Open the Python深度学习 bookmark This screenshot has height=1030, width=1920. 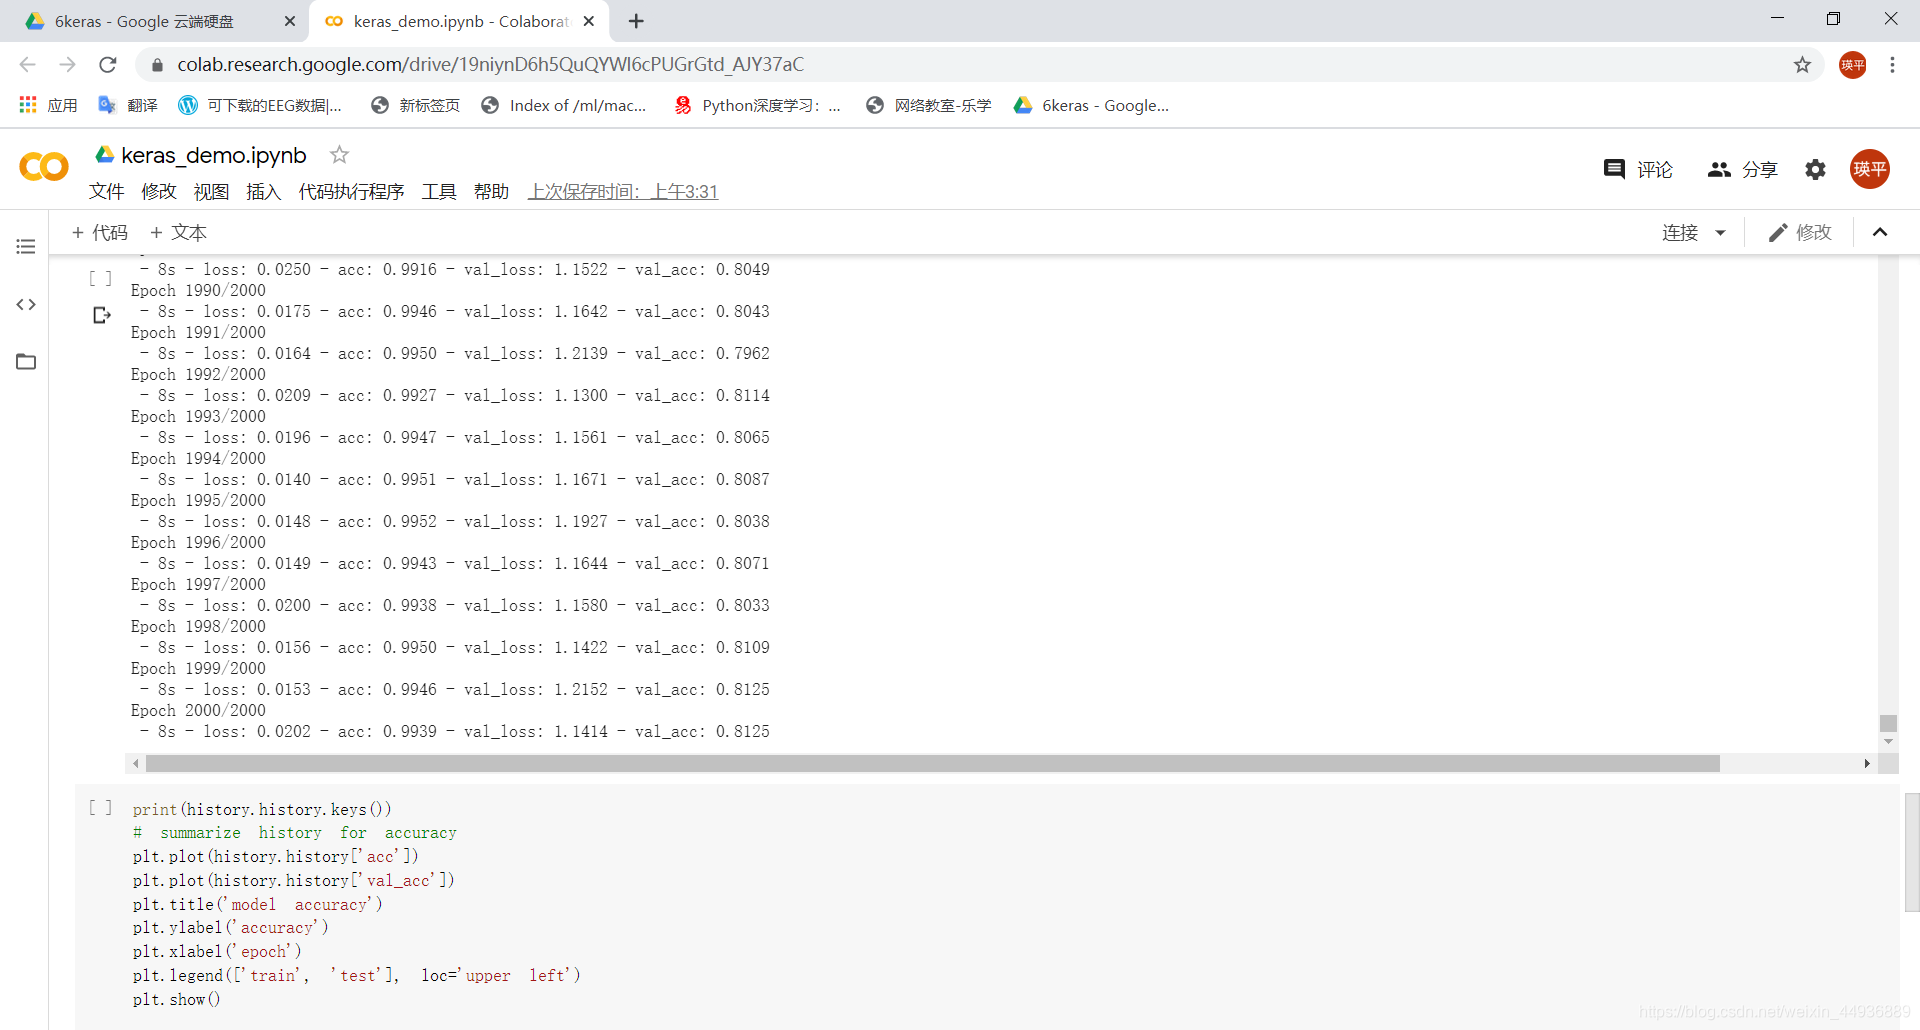tap(757, 105)
